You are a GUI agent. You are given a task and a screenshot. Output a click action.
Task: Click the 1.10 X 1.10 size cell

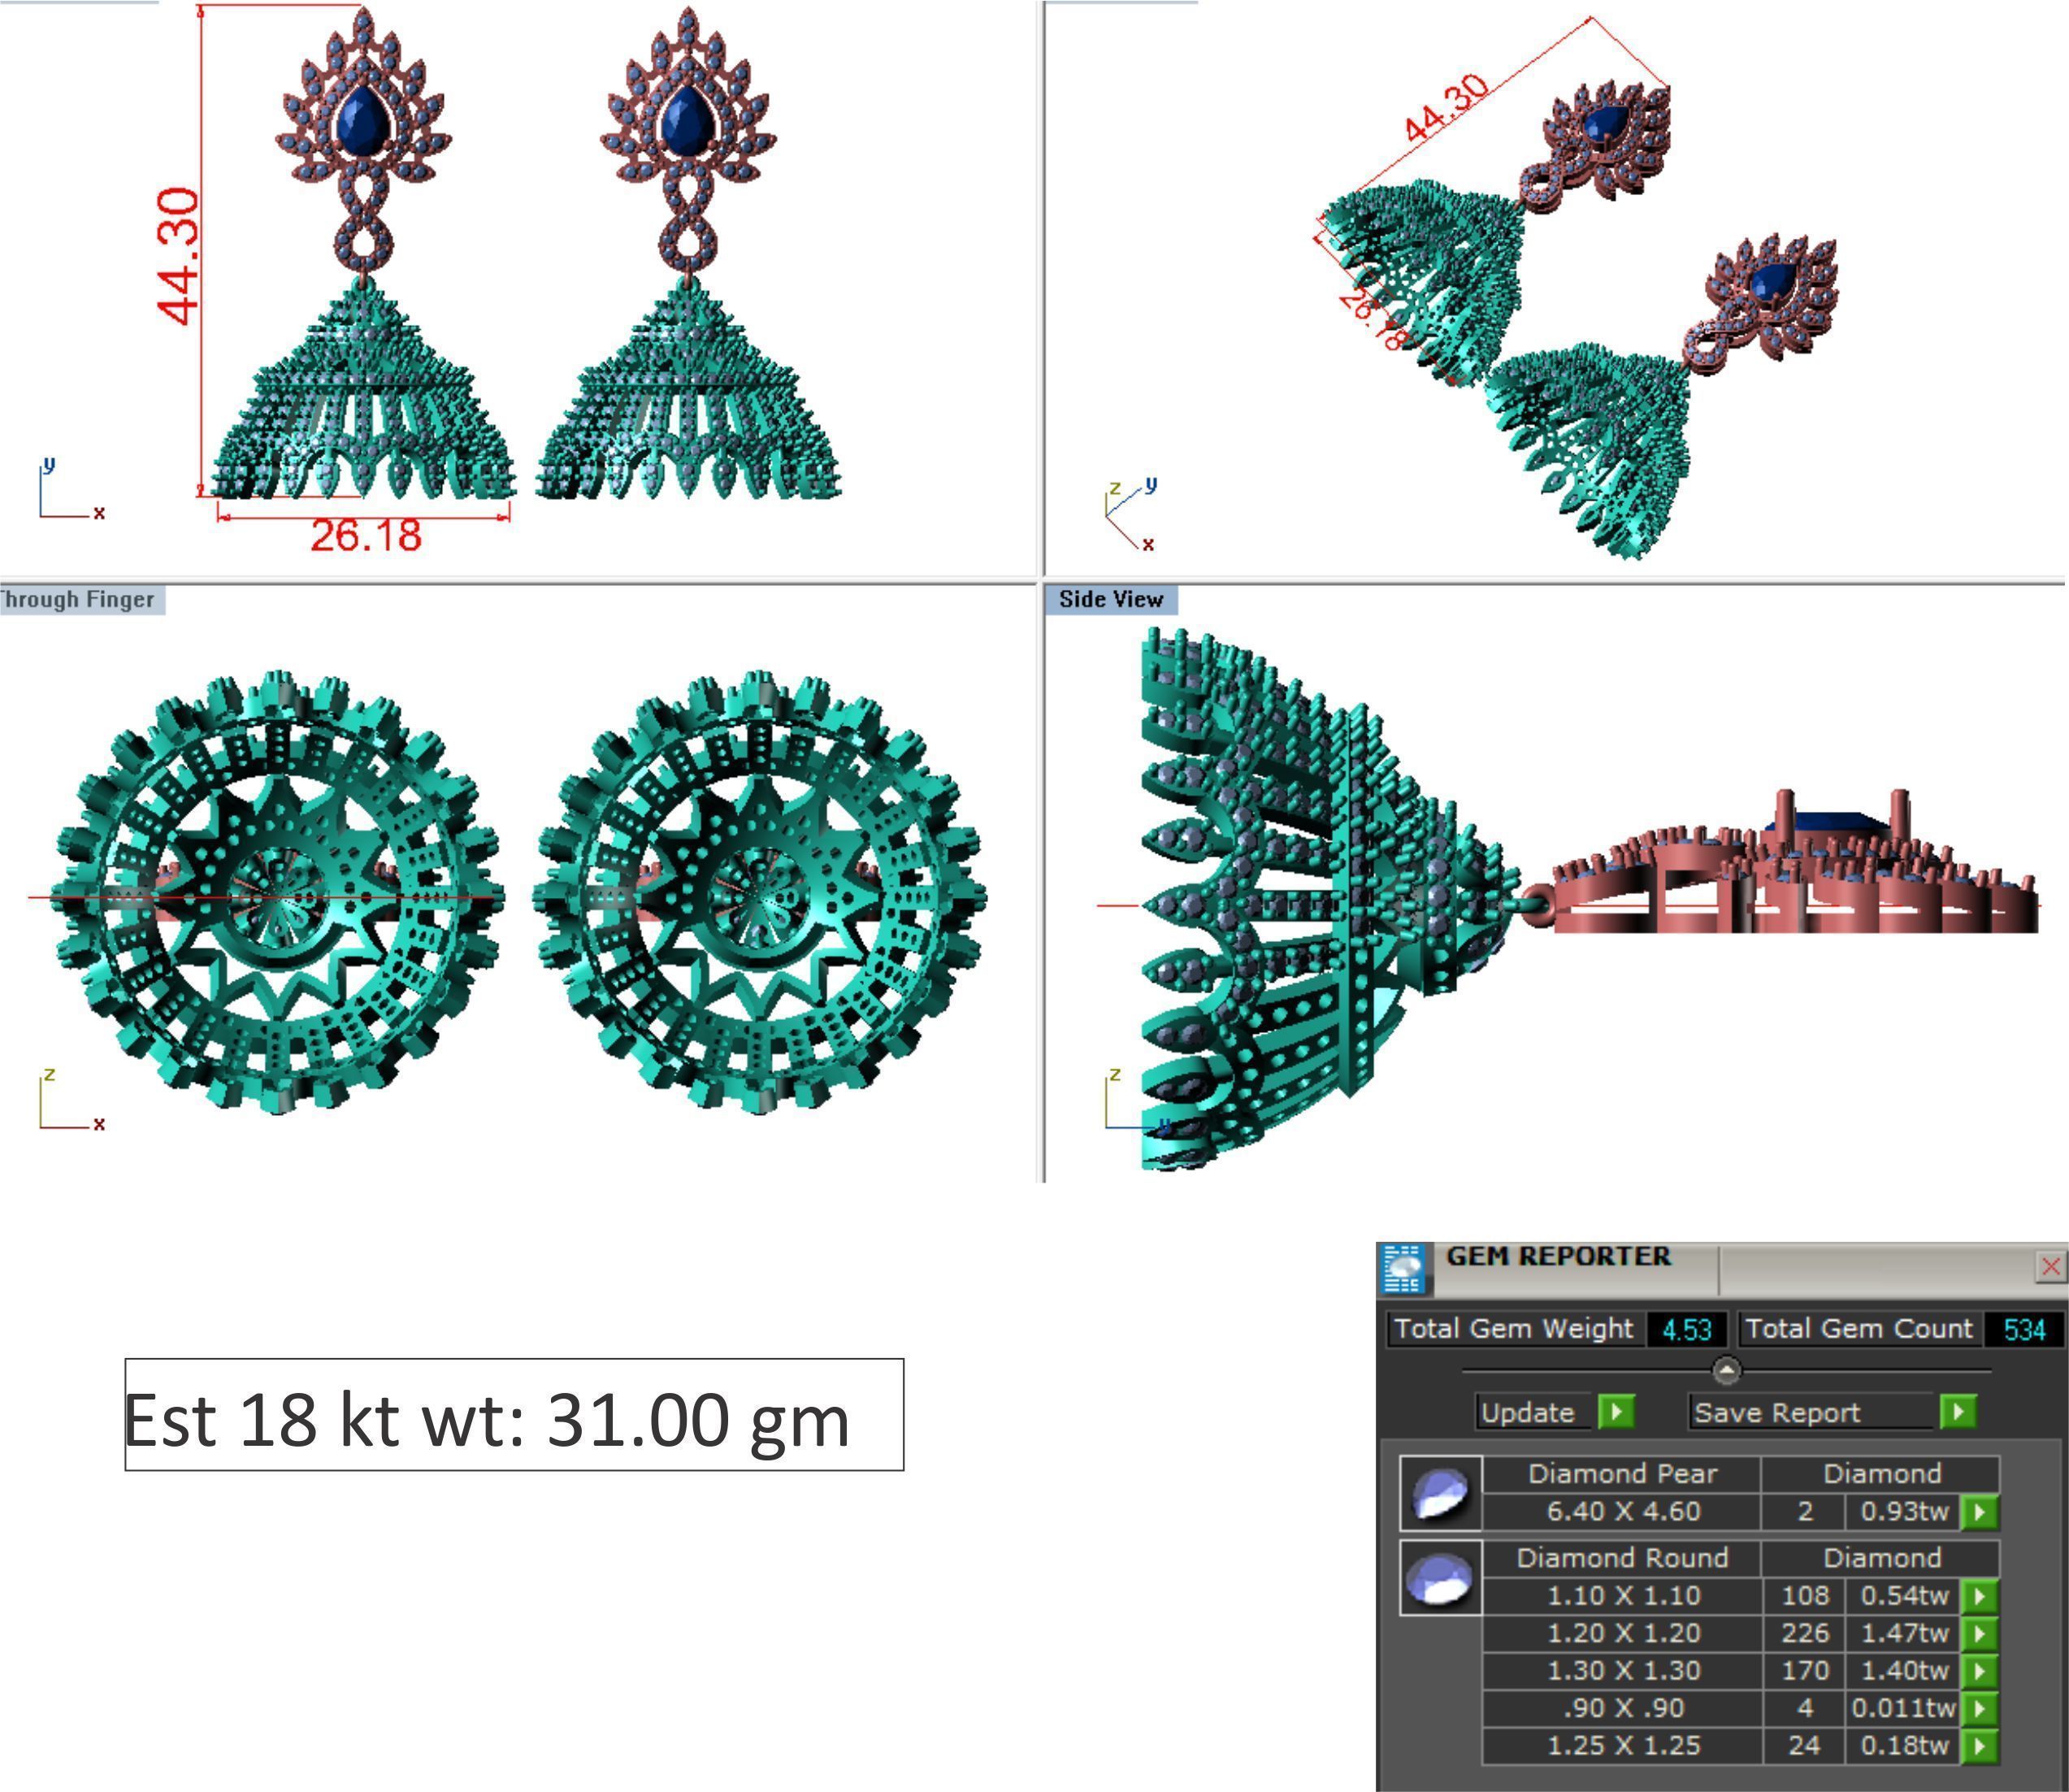[x=1622, y=1596]
